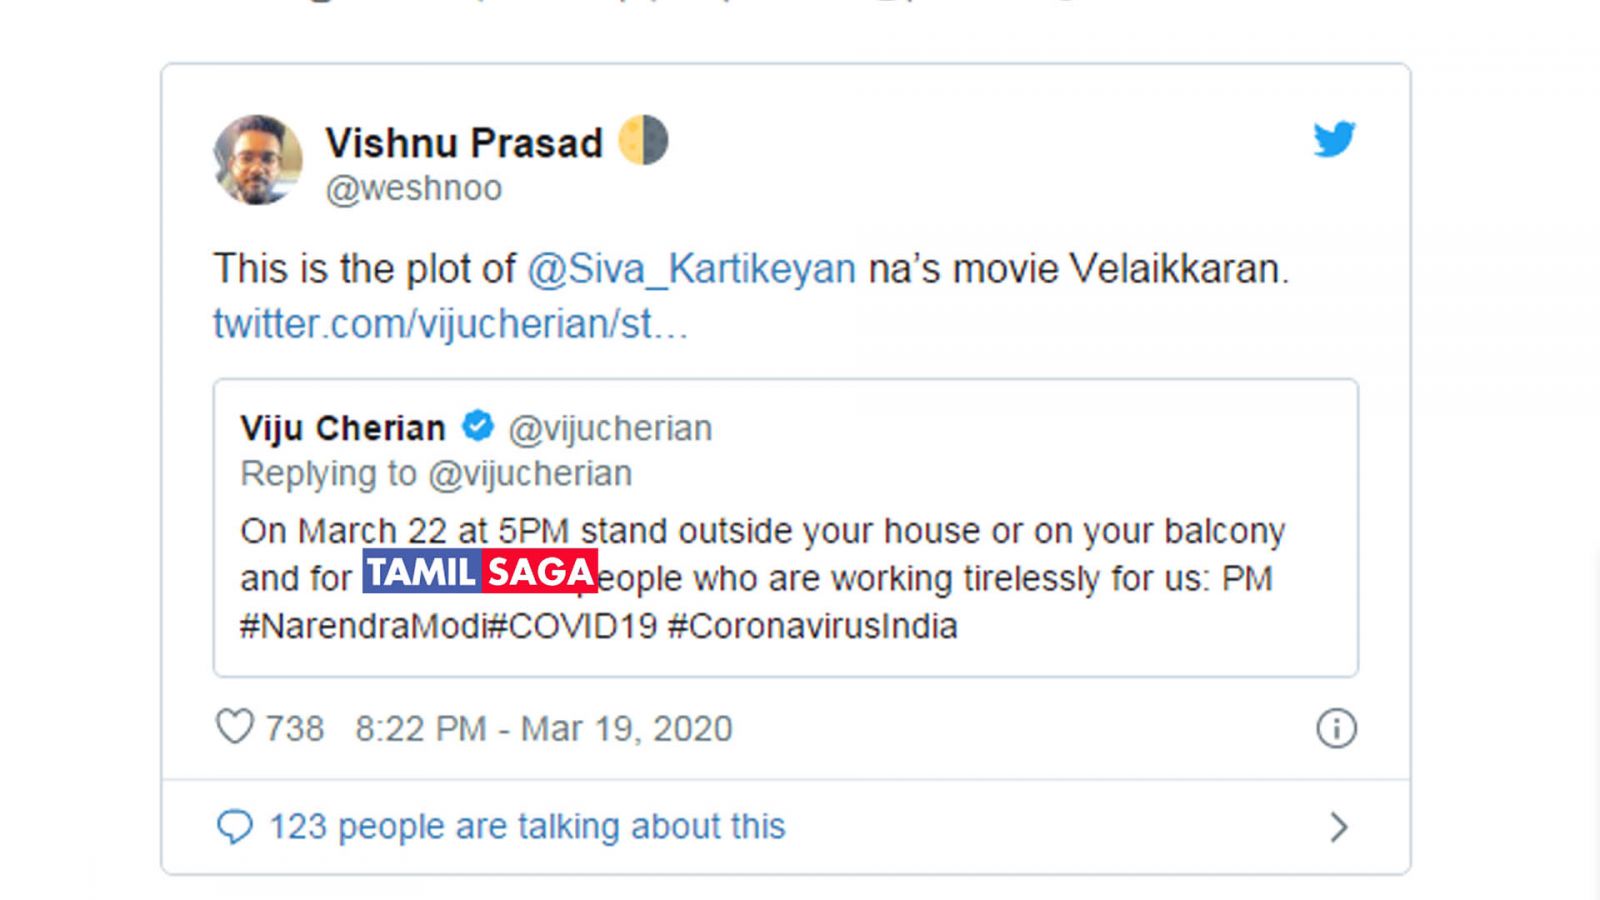Select the #NarendraModi hashtag
Screen dimensions: 1600x900
pos(363,626)
